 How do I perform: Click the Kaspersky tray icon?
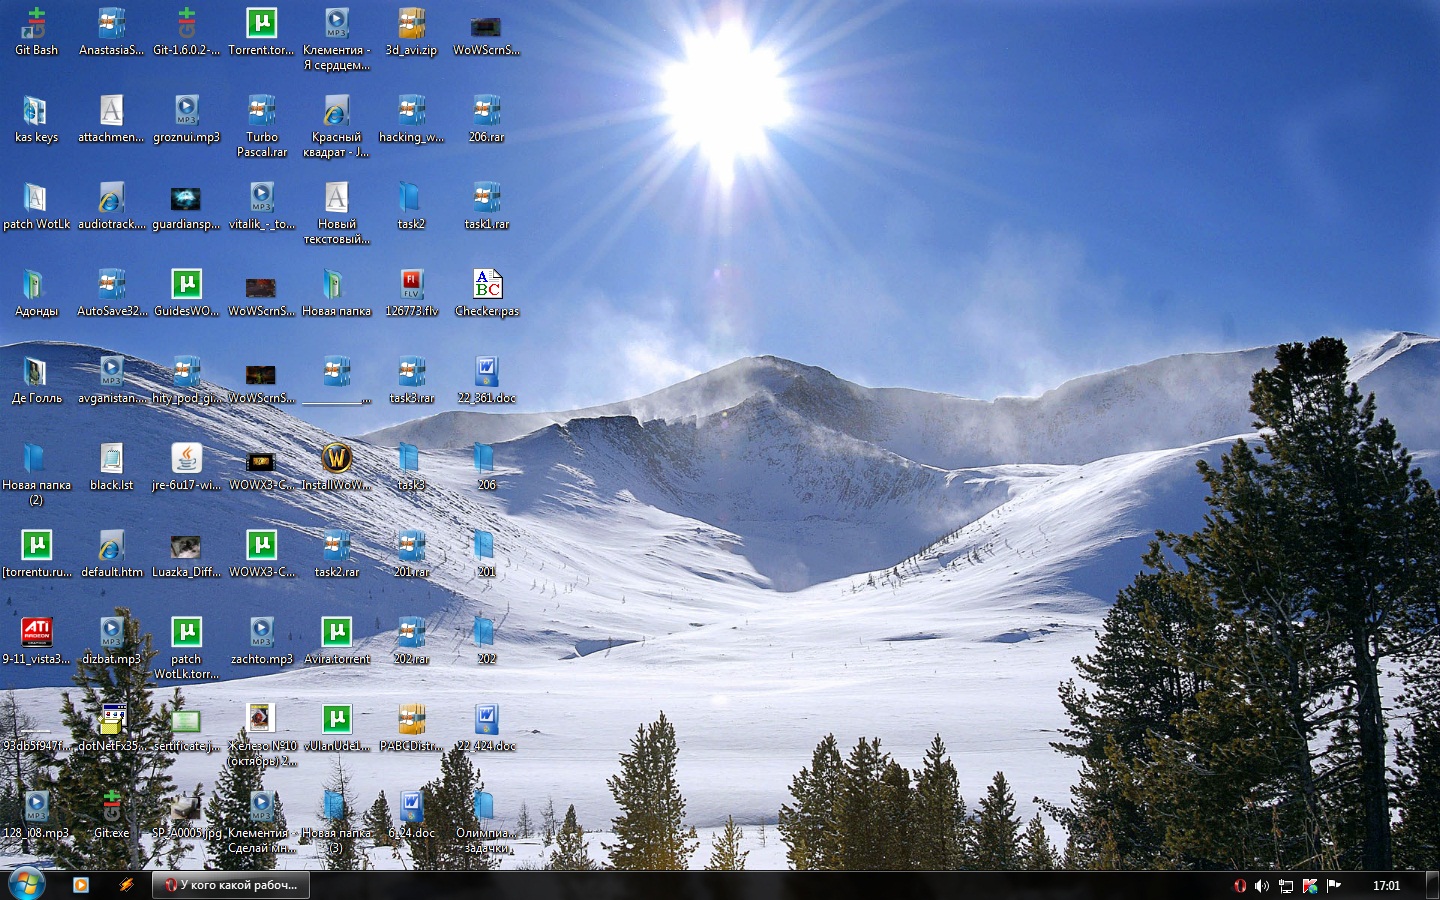coord(1310,886)
